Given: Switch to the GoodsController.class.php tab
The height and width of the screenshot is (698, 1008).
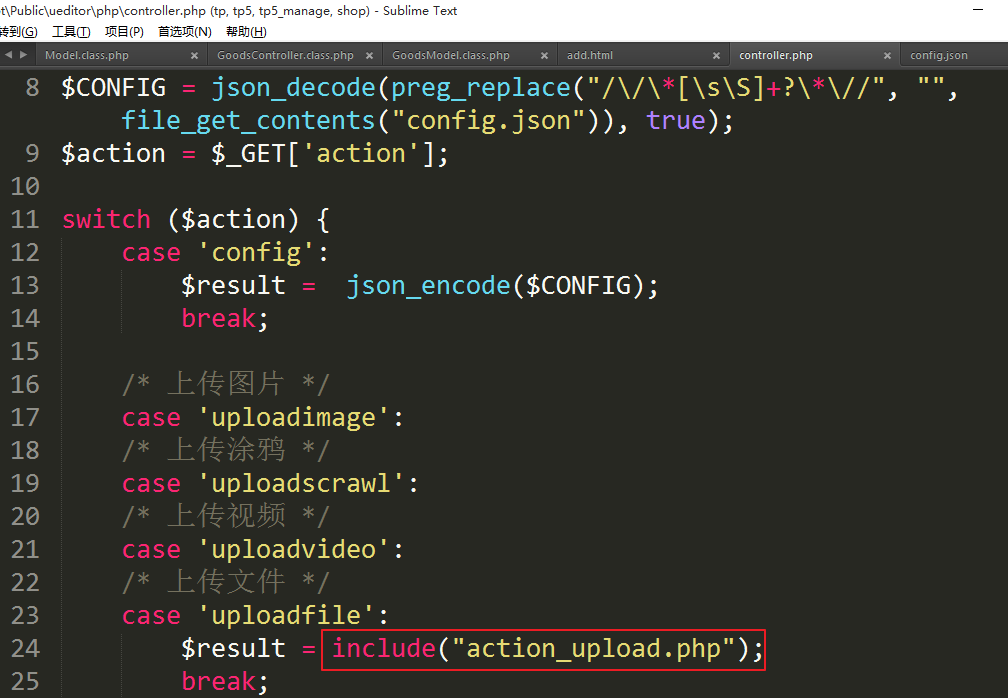Looking at the screenshot, I should pos(285,56).
